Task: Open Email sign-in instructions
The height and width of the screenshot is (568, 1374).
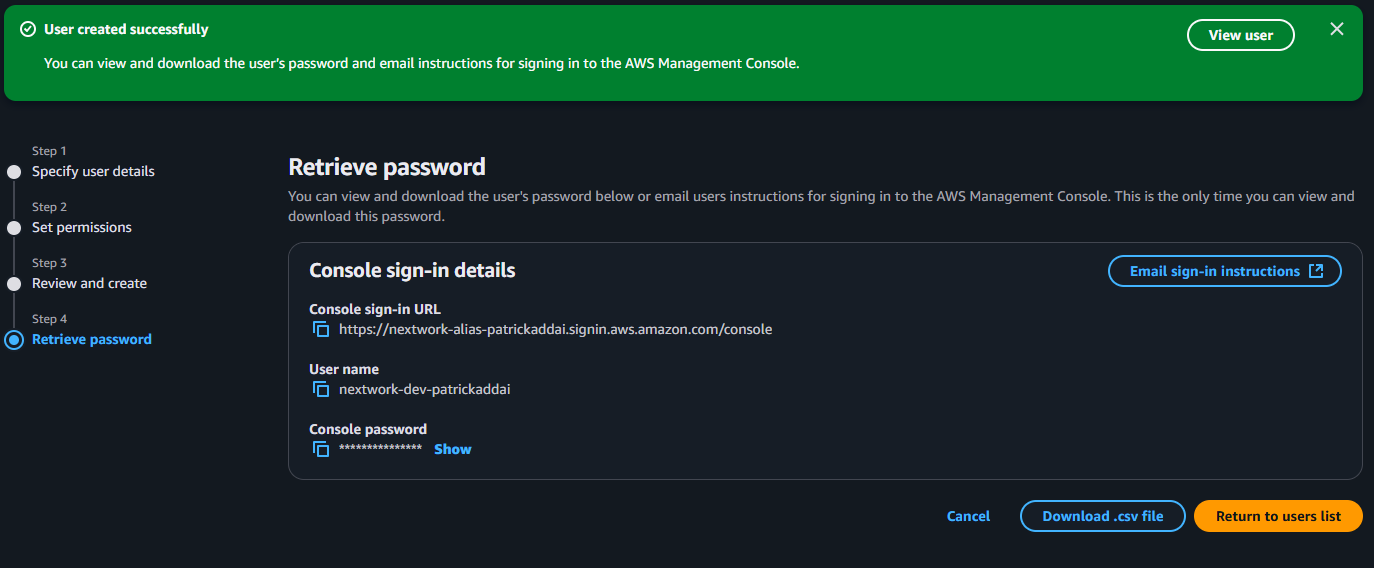Action: click(x=1214, y=271)
